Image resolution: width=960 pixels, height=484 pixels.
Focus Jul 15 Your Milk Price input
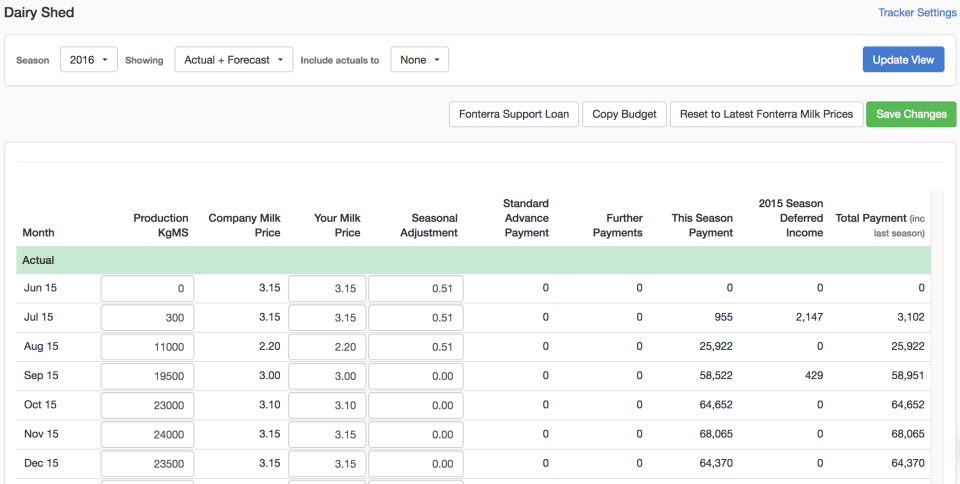click(x=327, y=318)
